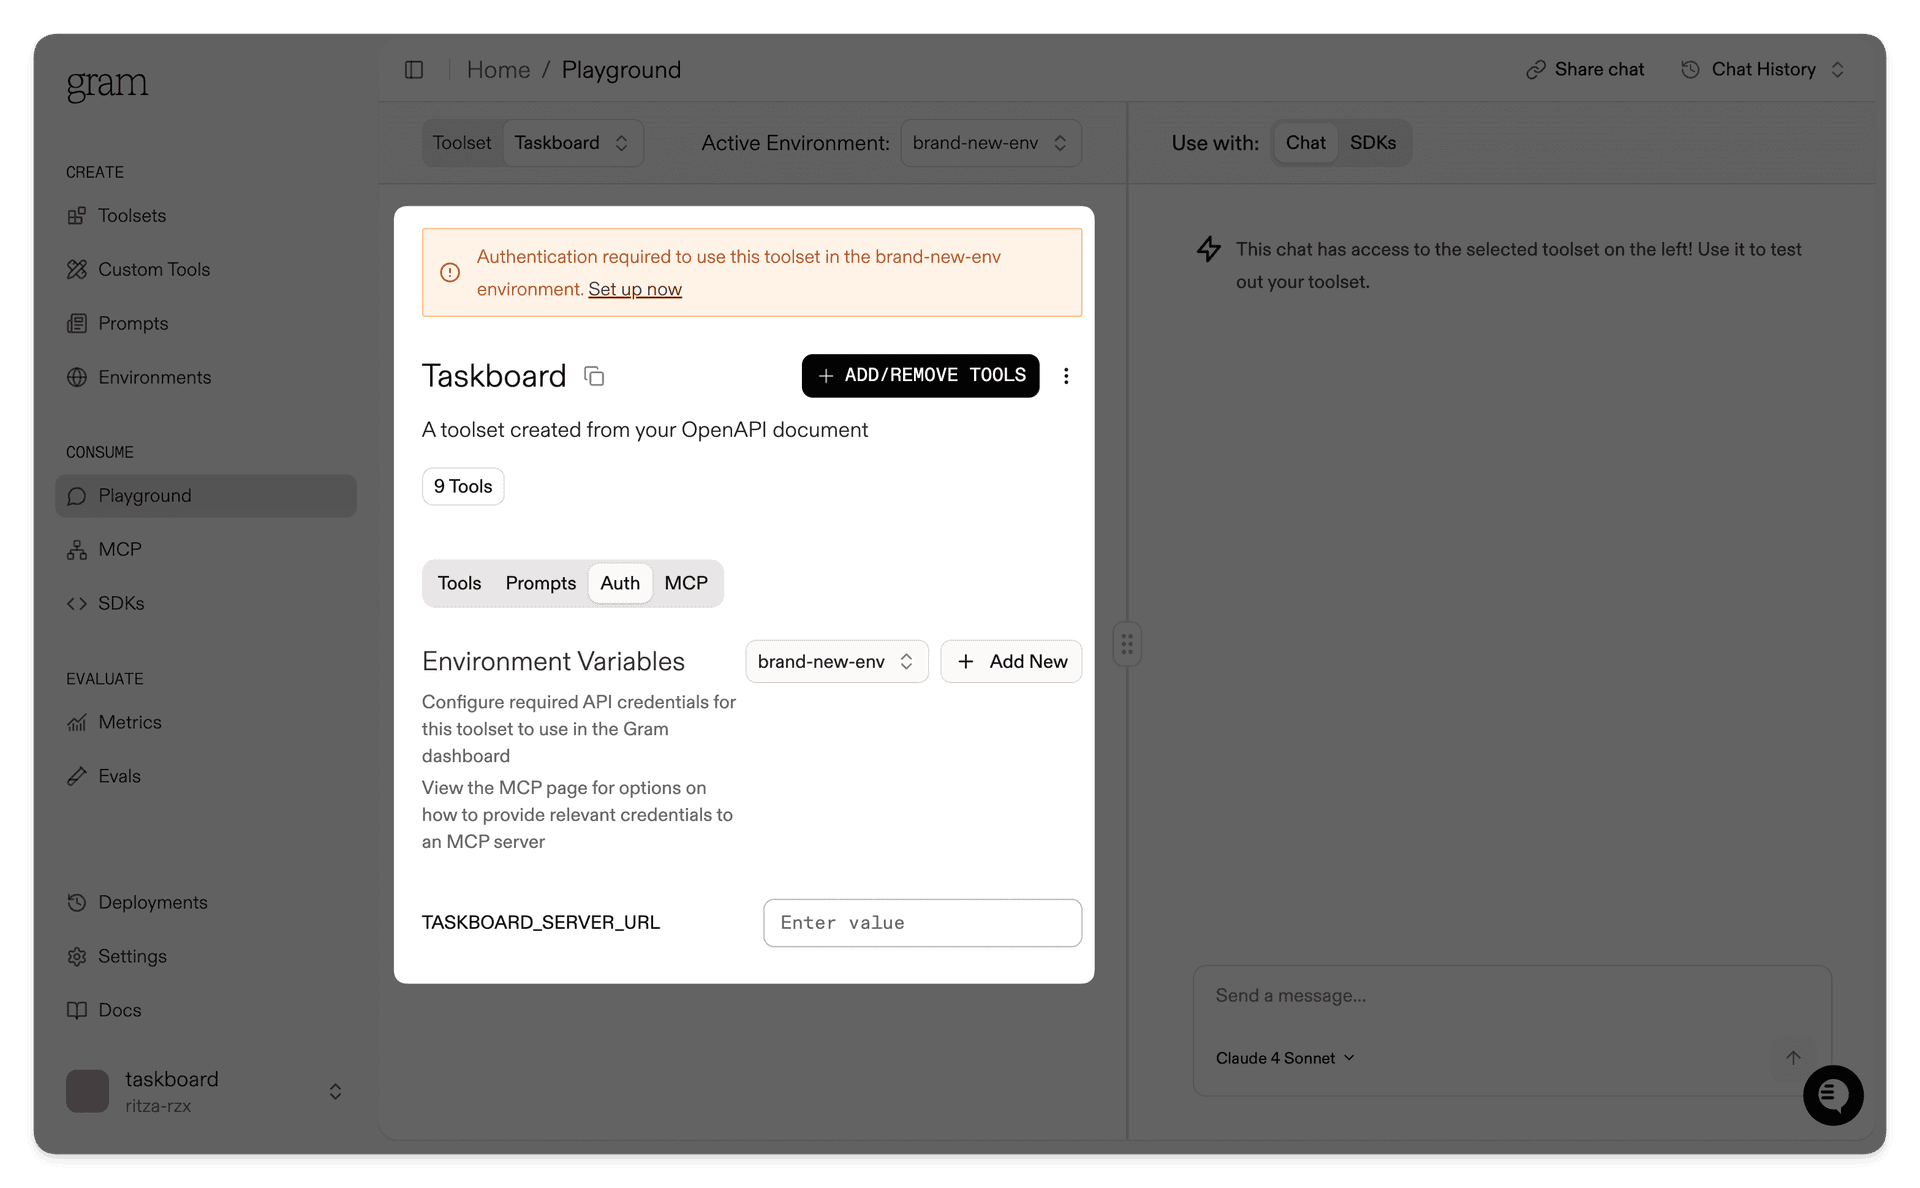The width and height of the screenshot is (1920, 1188).
Task: Open the MCP page from the sidebar
Action: [x=119, y=549]
